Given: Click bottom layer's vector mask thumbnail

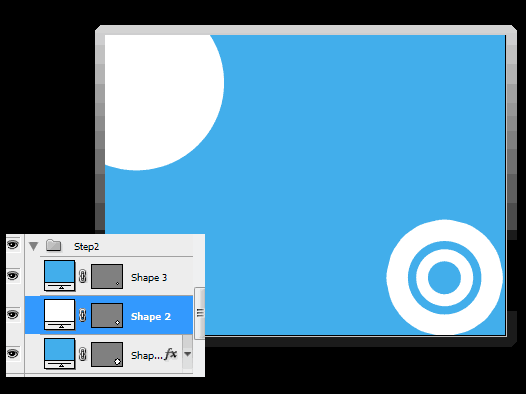Looking at the screenshot, I should [x=107, y=354].
